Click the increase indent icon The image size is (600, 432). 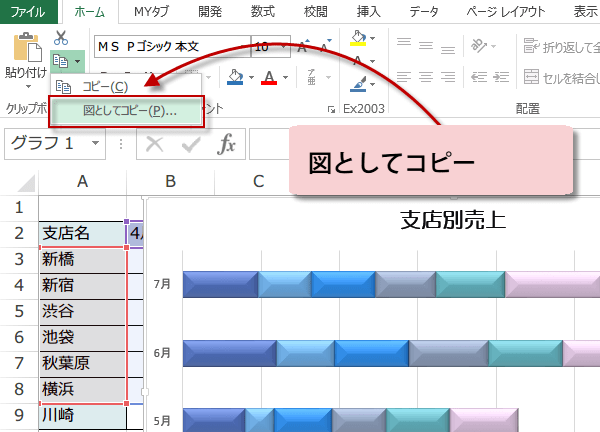click(501, 77)
